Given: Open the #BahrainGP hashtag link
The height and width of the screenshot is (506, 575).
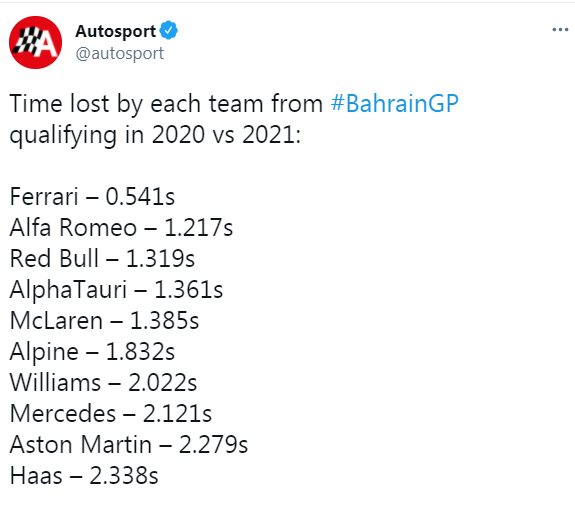Looking at the screenshot, I should tap(394, 103).
